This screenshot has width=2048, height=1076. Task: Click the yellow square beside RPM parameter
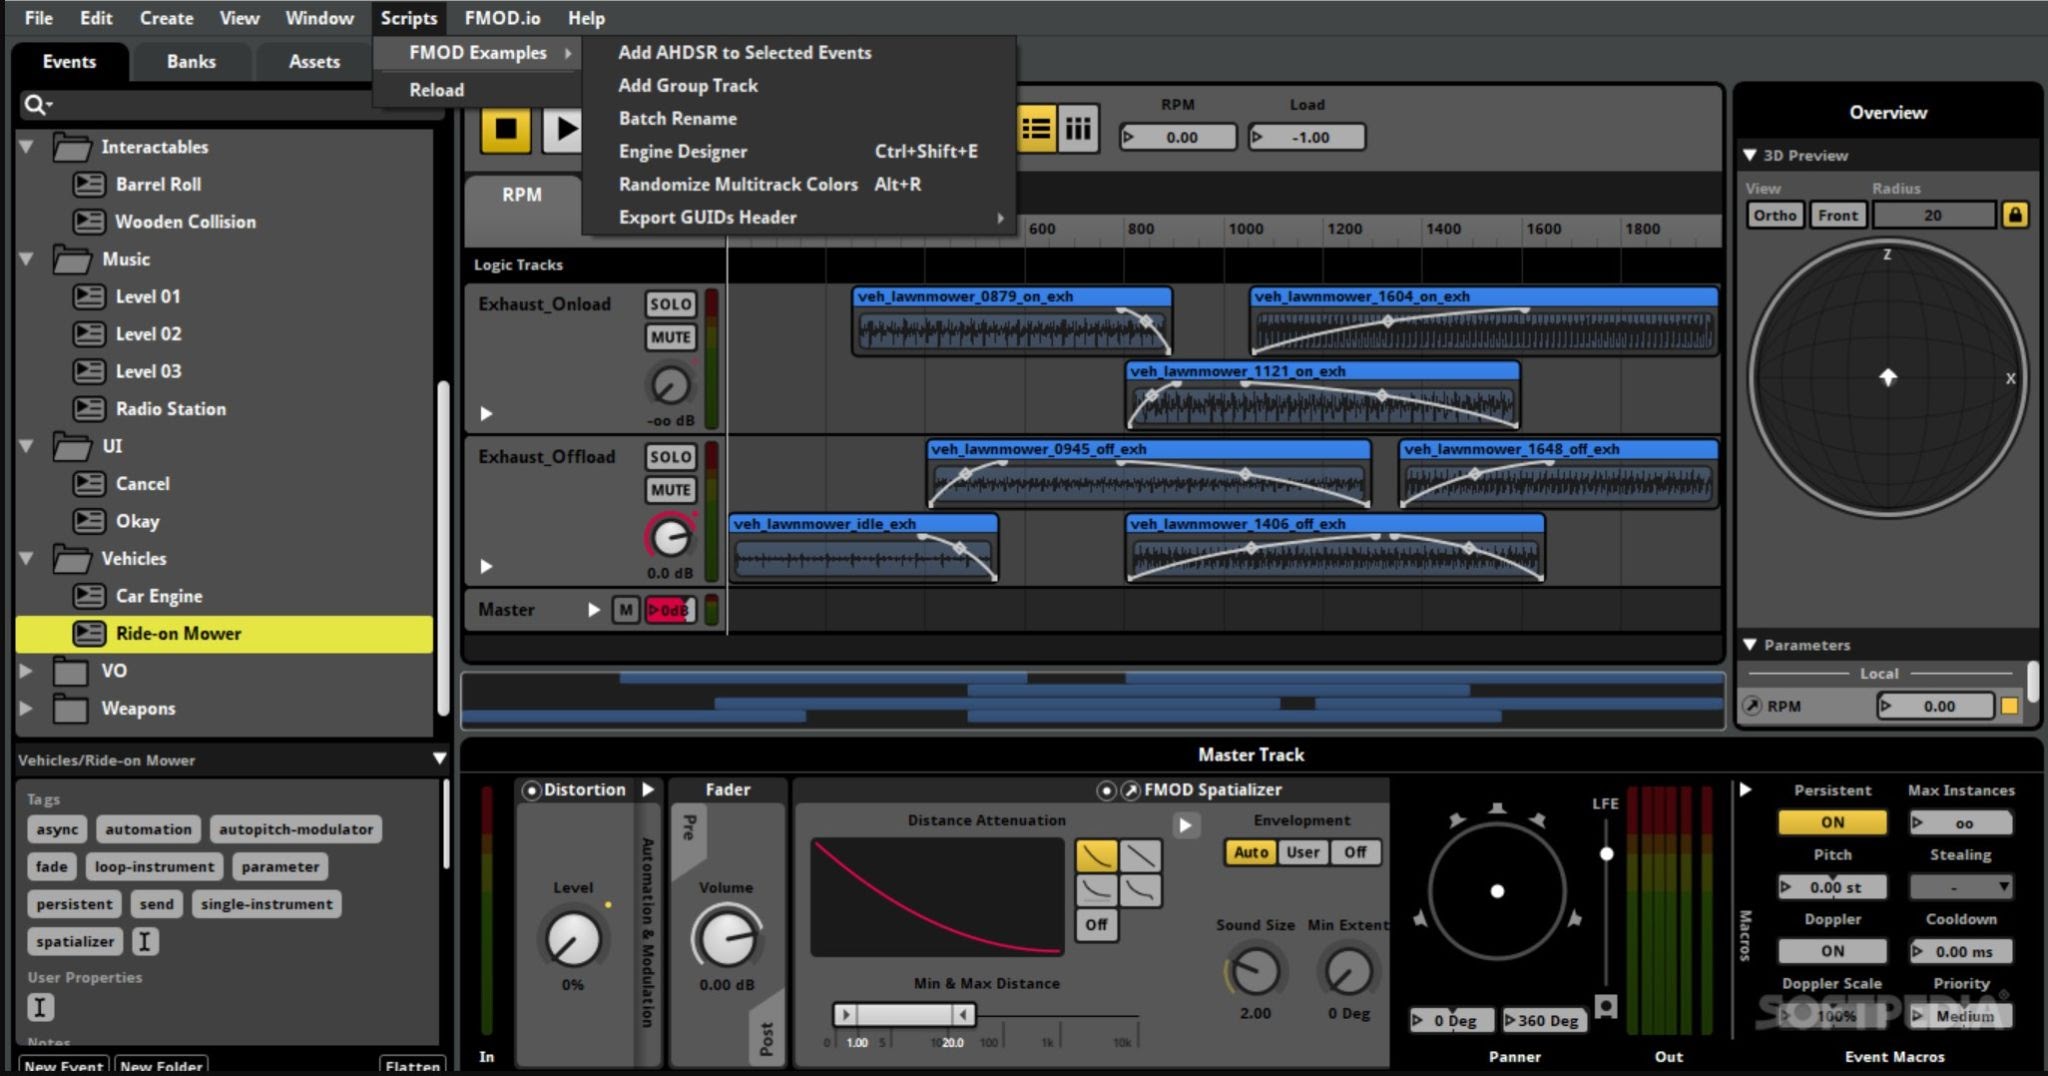pos(2009,706)
